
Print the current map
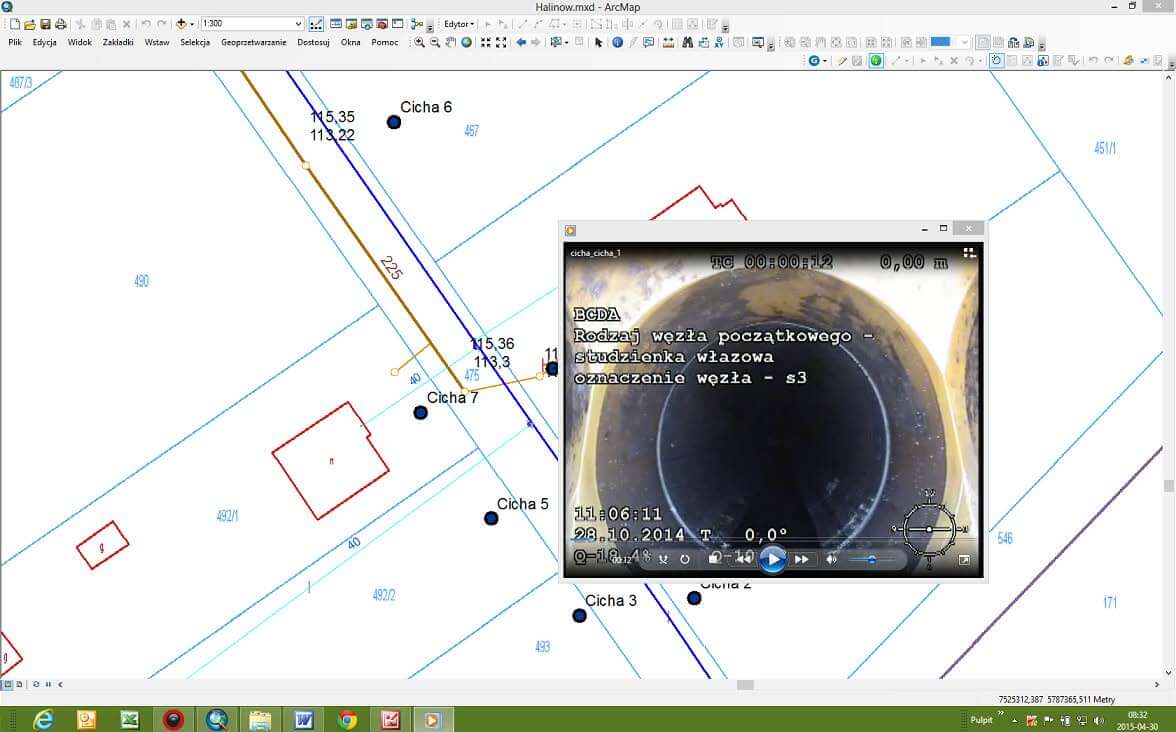point(61,24)
